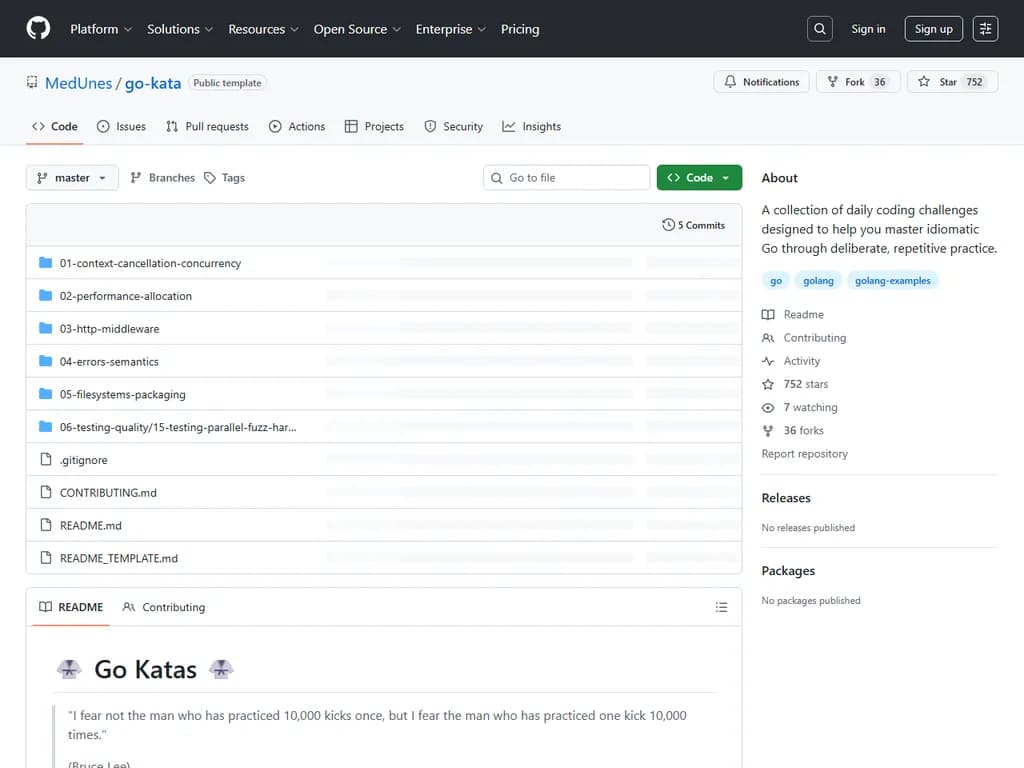Click the Activity pulse icon in About
The image size is (1024, 768).
pyautogui.click(x=768, y=361)
